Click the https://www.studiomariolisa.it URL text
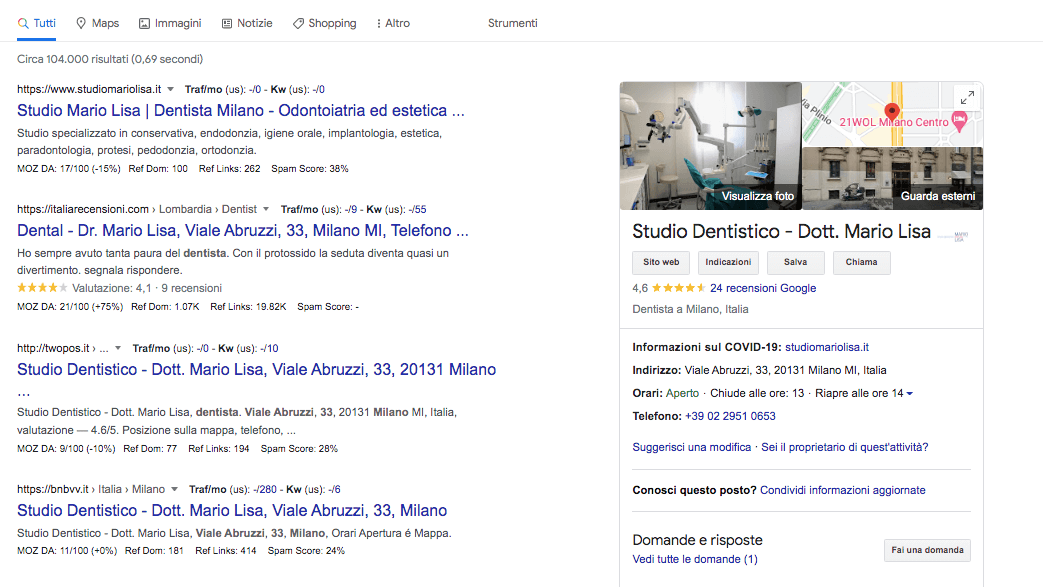 pyautogui.click(x=89, y=89)
